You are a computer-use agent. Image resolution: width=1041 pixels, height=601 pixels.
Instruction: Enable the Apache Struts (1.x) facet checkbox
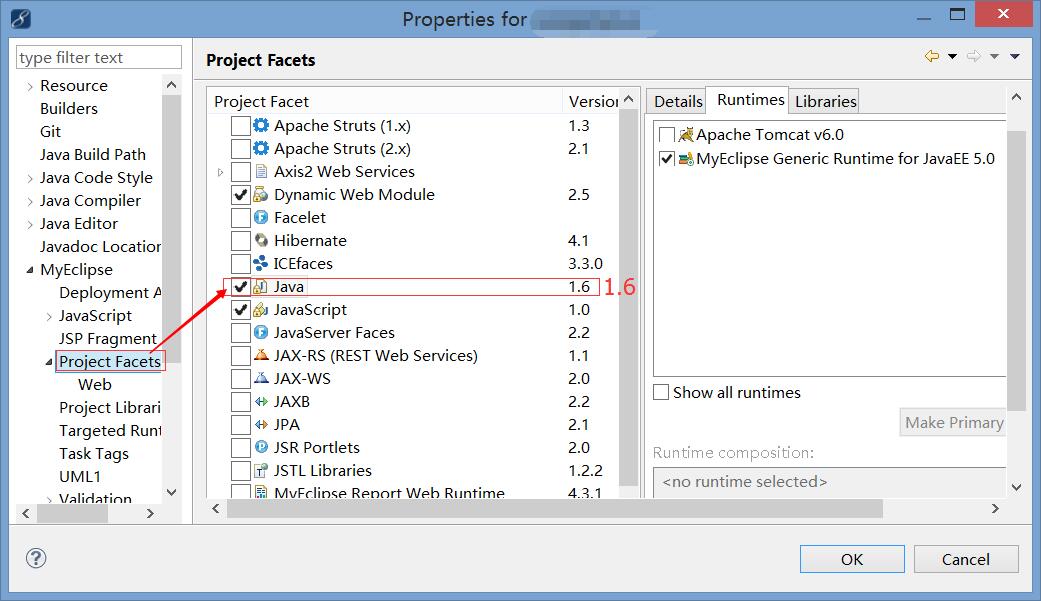(x=240, y=126)
